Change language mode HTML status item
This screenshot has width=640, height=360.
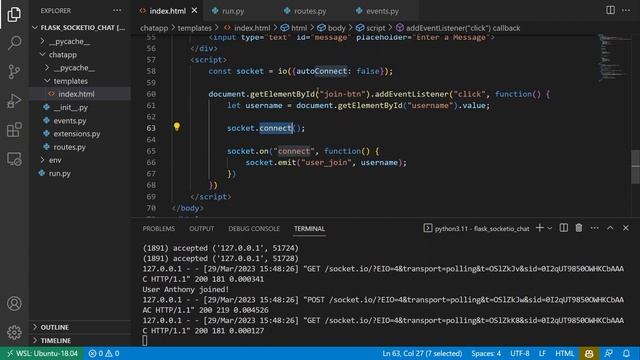coord(564,353)
